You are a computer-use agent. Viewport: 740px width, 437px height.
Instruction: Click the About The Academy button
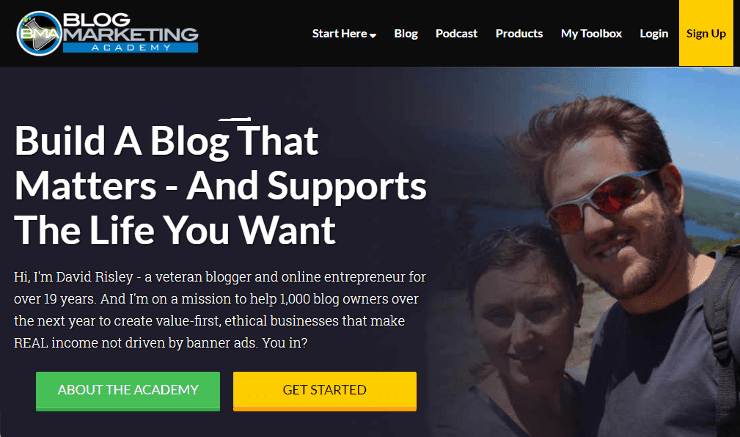128,391
